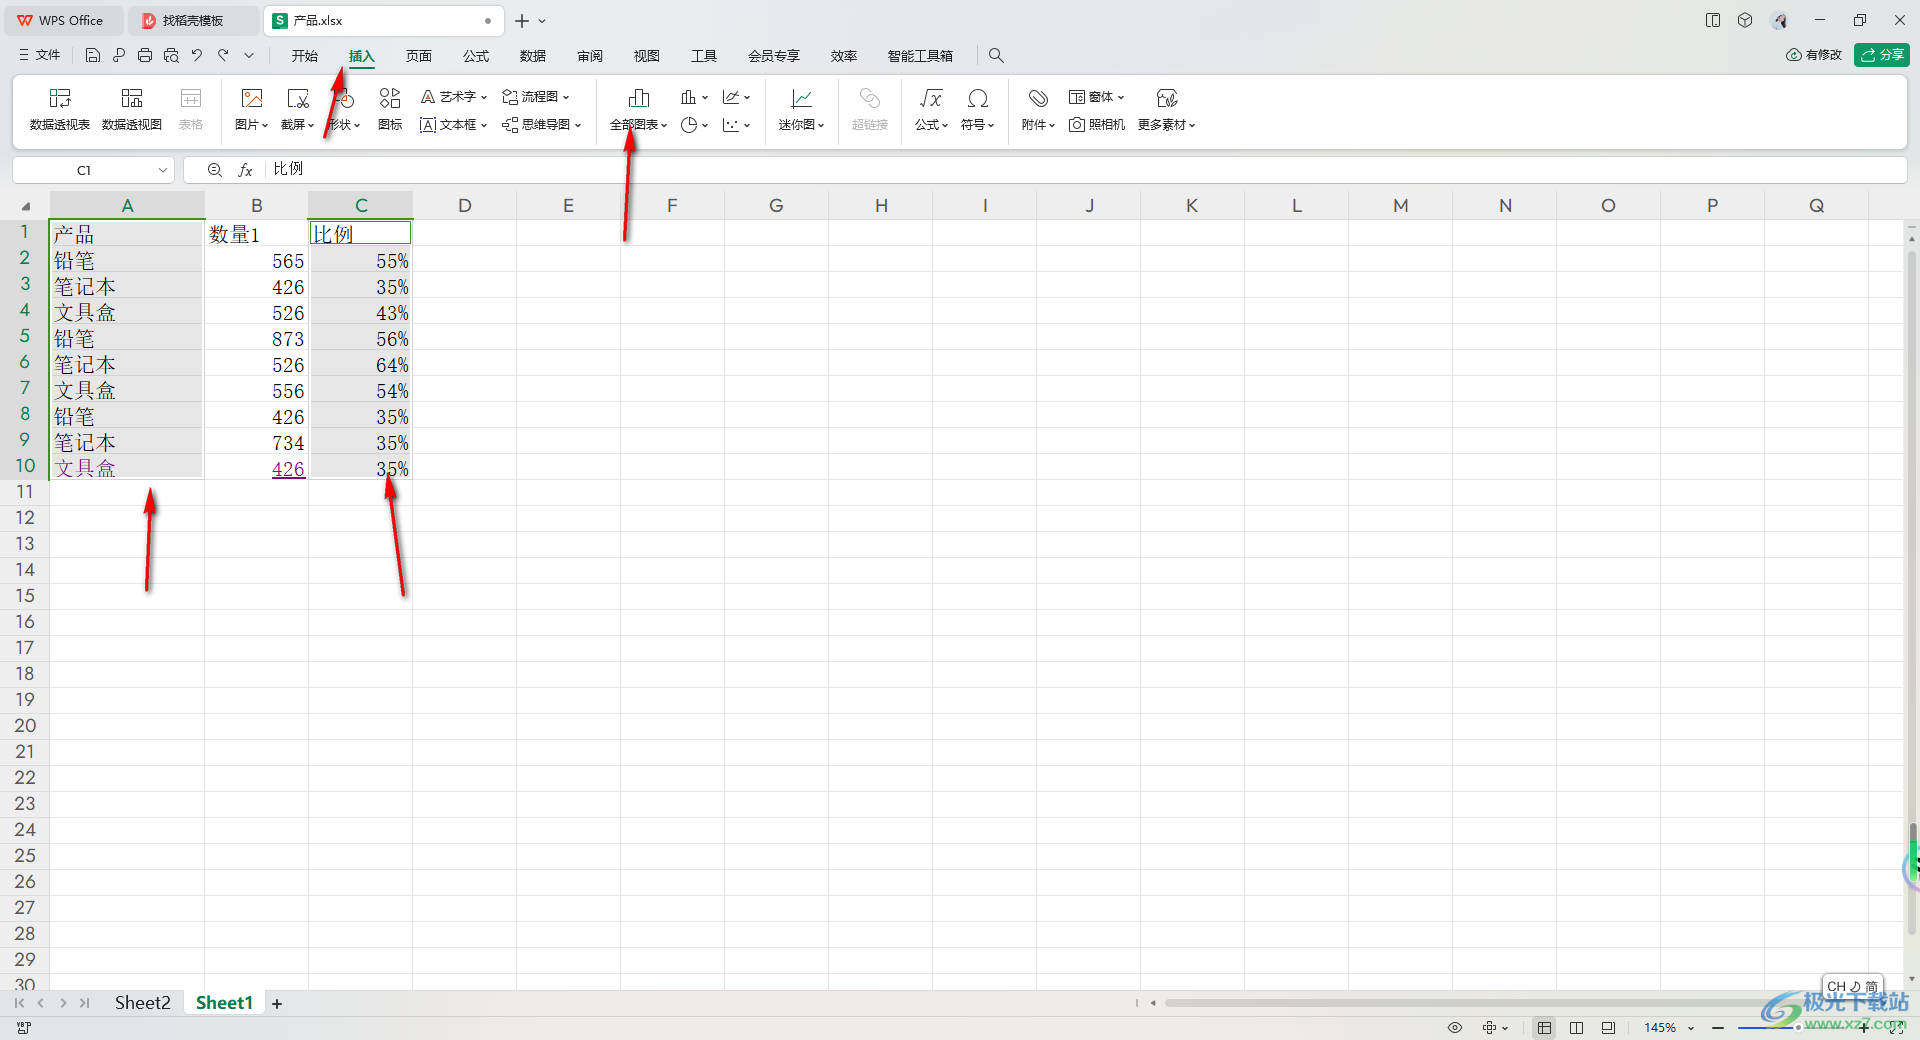The width and height of the screenshot is (1920, 1040).
Task: Click the Symbol (符号) omega icon
Action: point(977,98)
